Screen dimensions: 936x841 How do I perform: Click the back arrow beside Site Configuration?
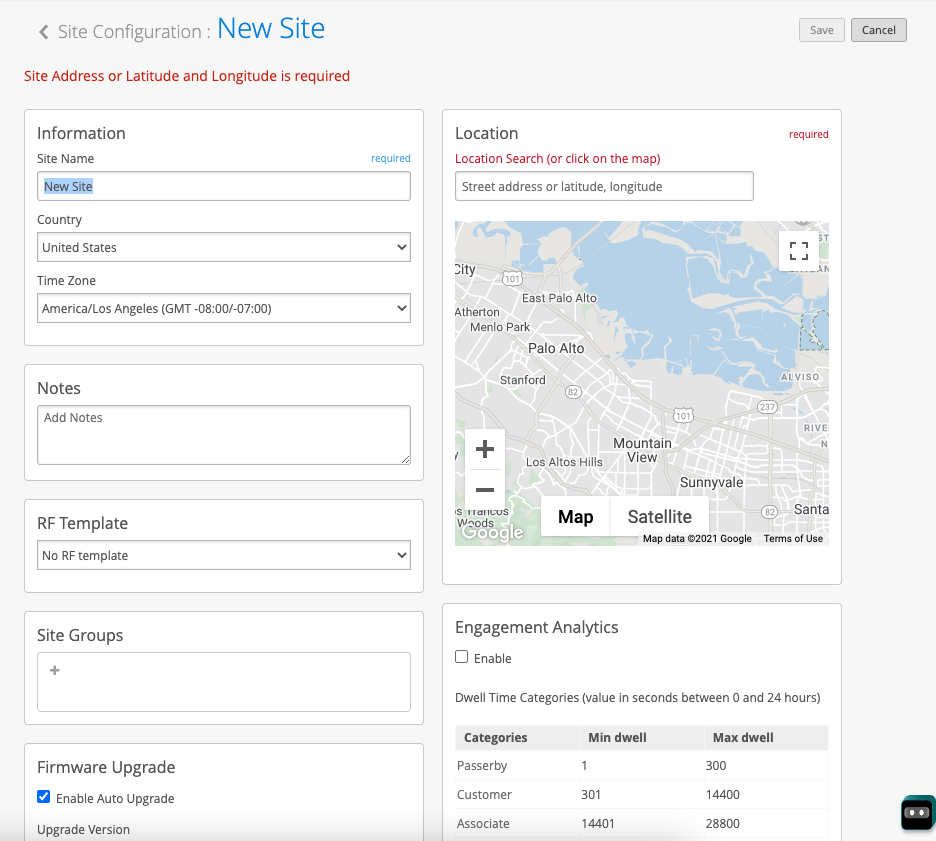coord(43,32)
